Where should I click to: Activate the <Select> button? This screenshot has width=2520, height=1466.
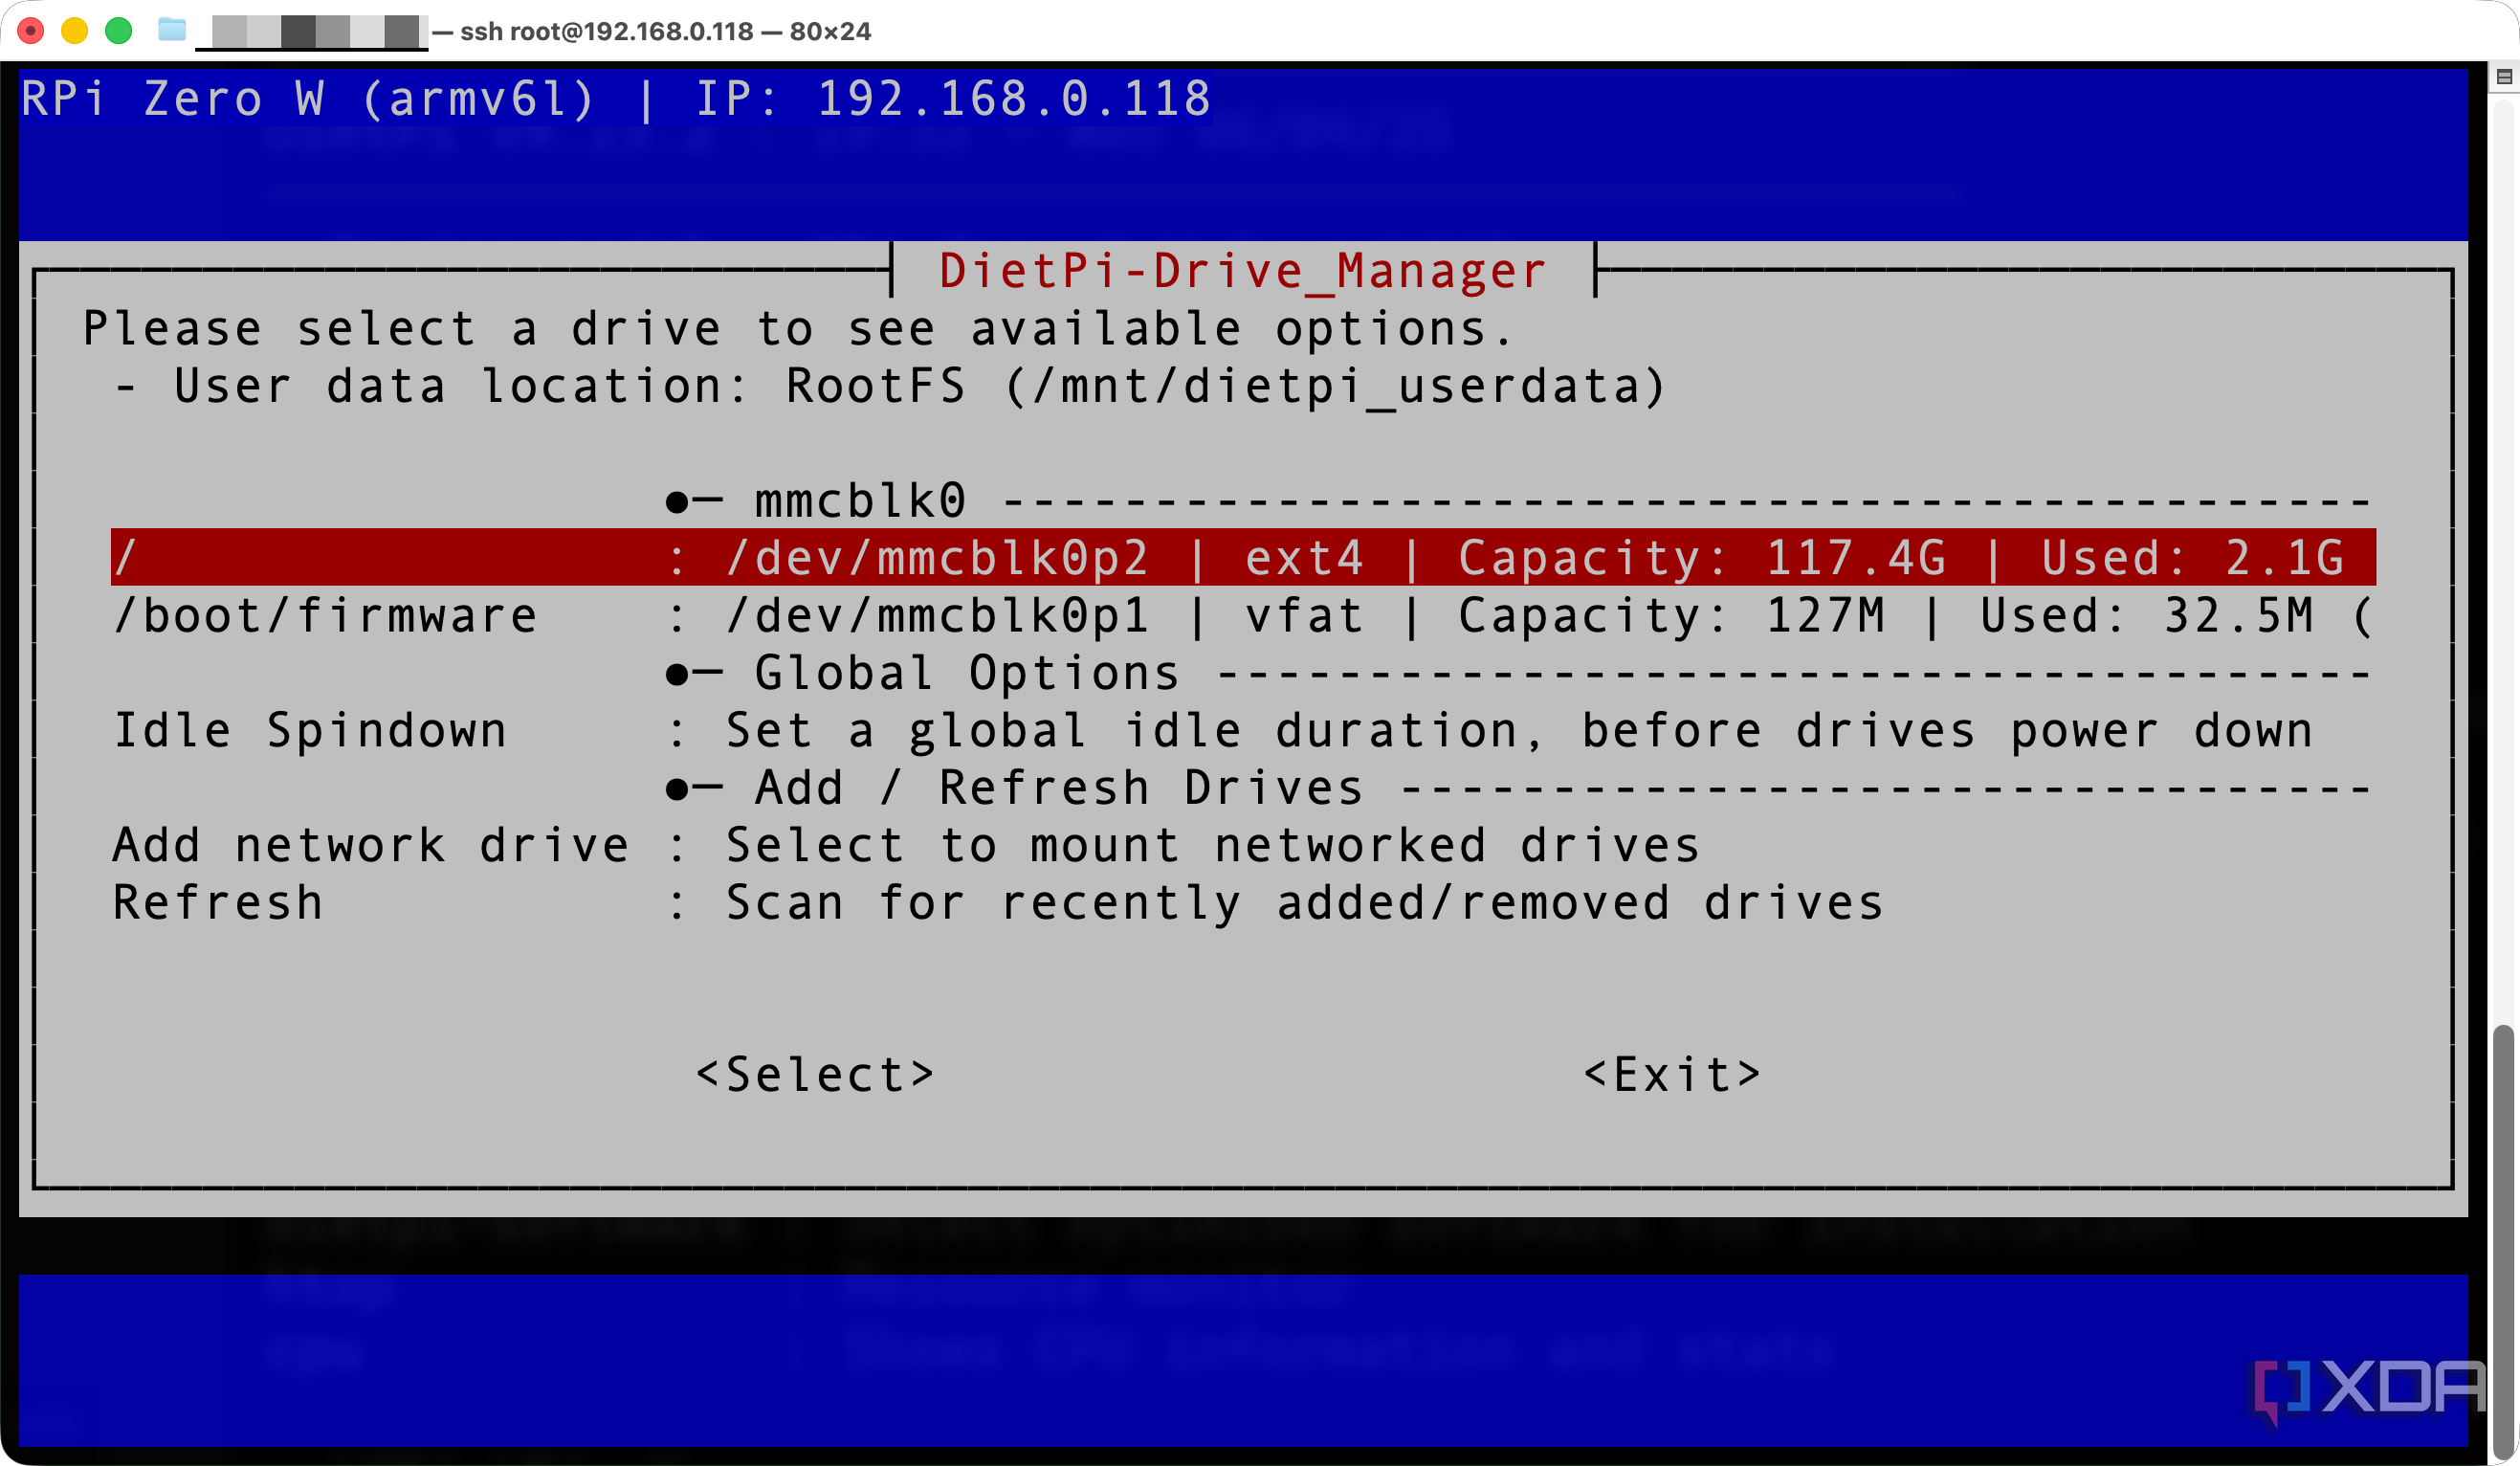815,1074
